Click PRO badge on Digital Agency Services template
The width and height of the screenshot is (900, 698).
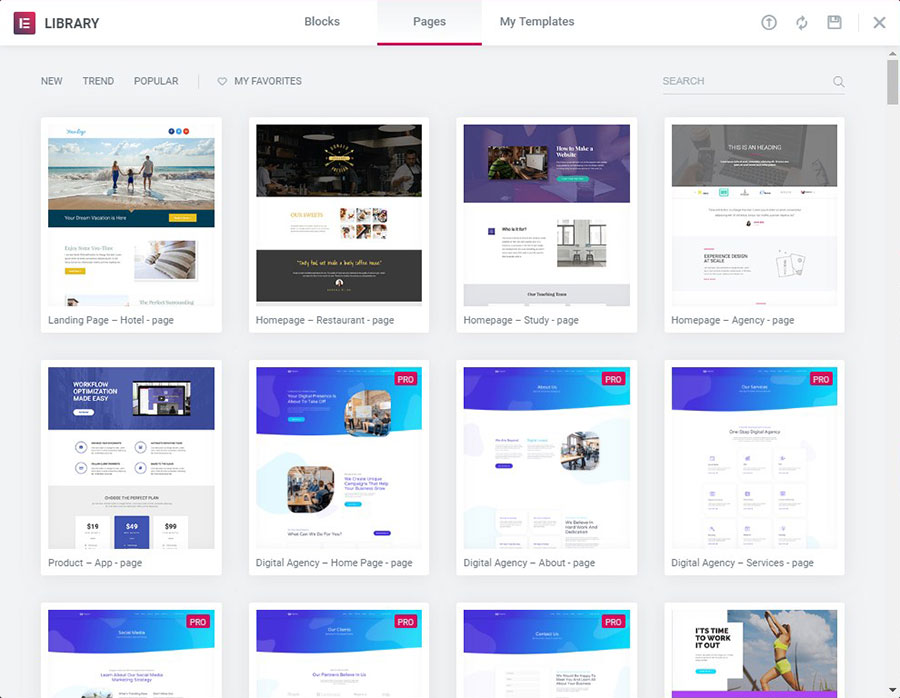tap(821, 378)
